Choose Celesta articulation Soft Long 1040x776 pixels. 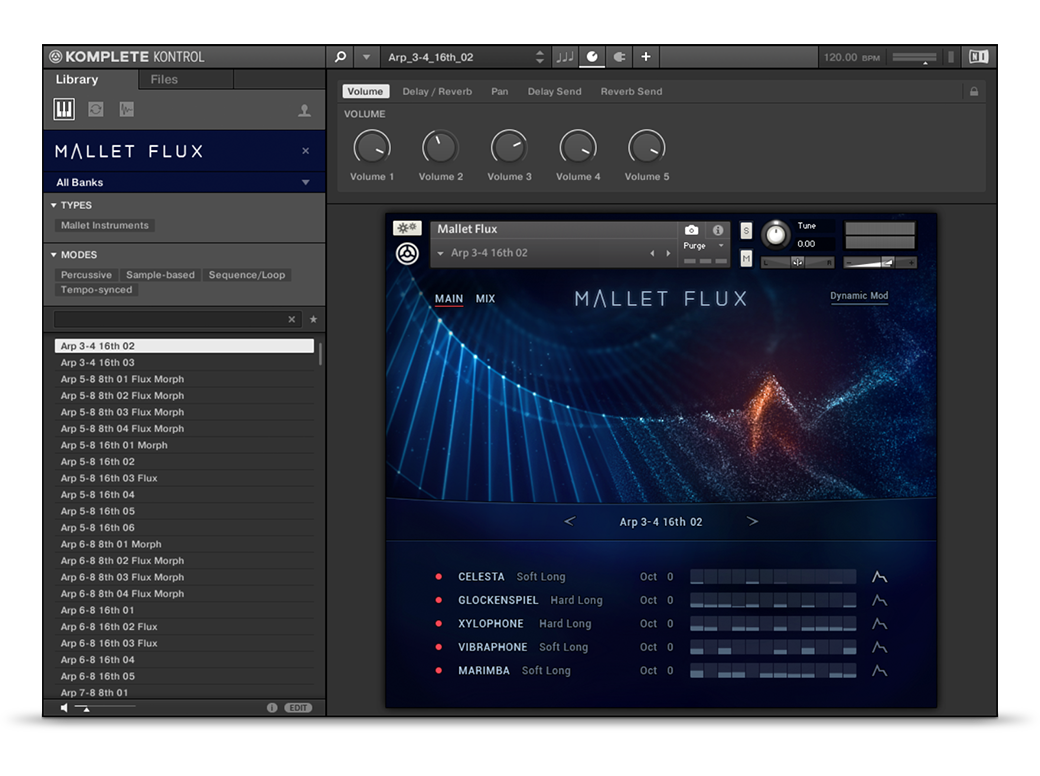[x=541, y=577]
